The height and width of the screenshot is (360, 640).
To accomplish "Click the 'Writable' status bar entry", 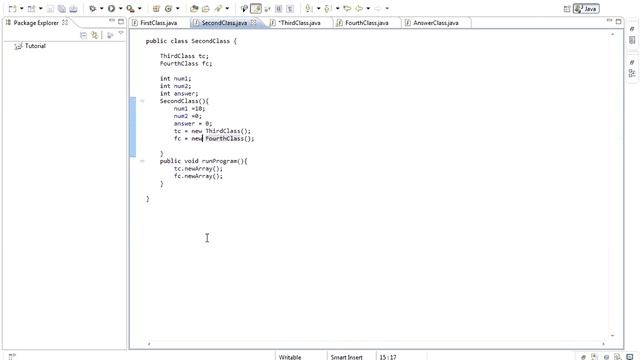I will click(290, 357).
